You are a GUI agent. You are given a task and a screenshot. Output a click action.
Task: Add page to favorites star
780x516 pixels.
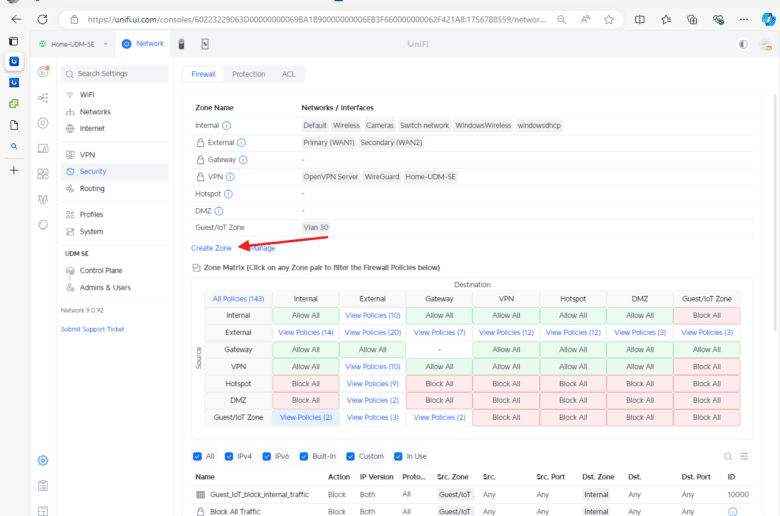(608, 19)
